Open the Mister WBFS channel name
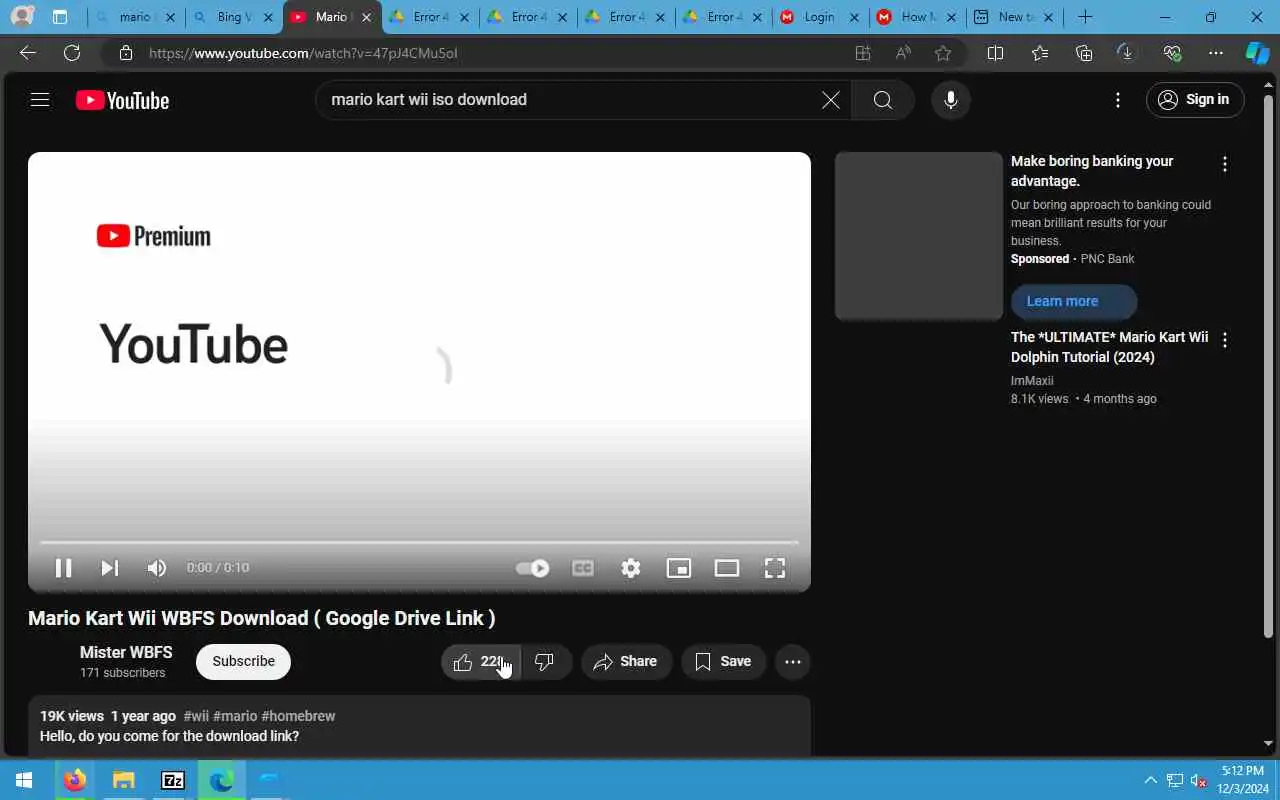Image resolution: width=1280 pixels, height=800 pixels. pyautogui.click(x=126, y=652)
